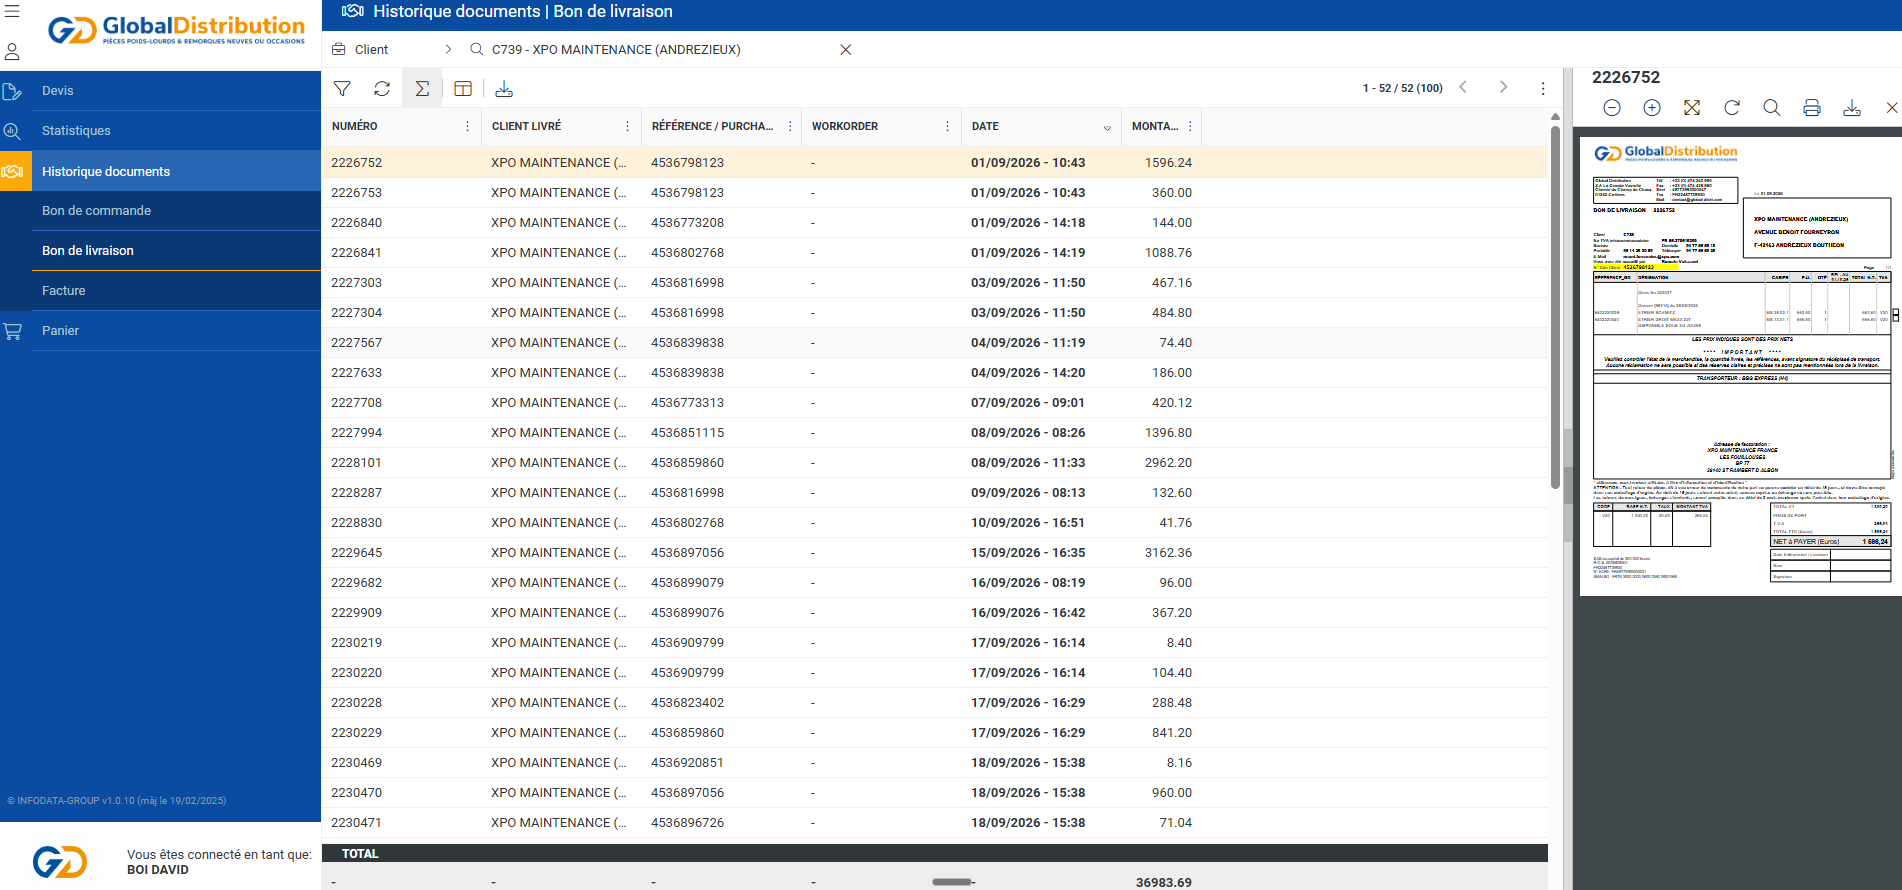Toggle DATE column sort arrow
Image resolution: width=1902 pixels, height=890 pixels.
pyautogui.click(x=1107, y=128)
